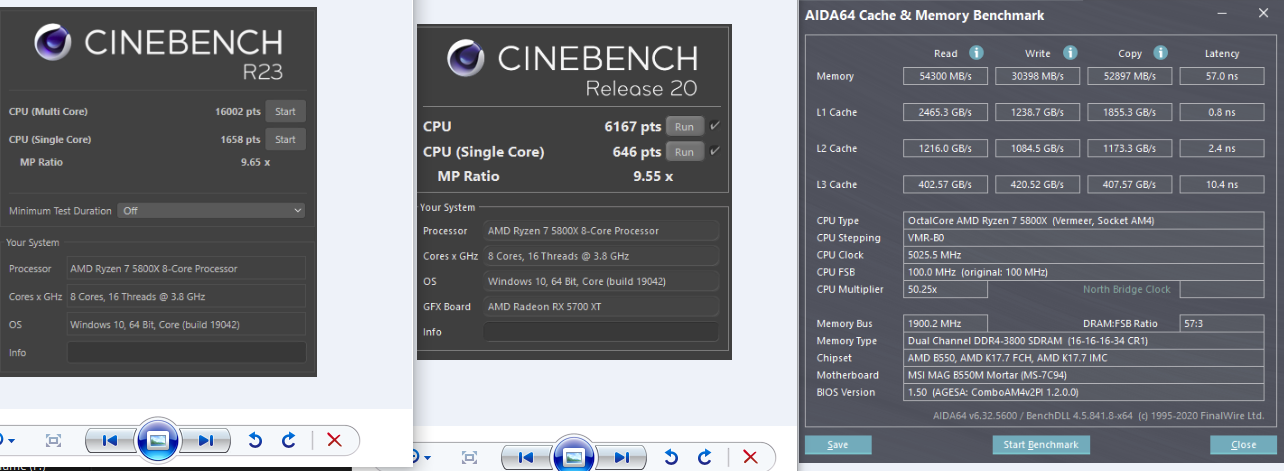Screen dimensions: 1284x471
Task: Start the CPU Multi Core test
Action: tap(285, 112)
